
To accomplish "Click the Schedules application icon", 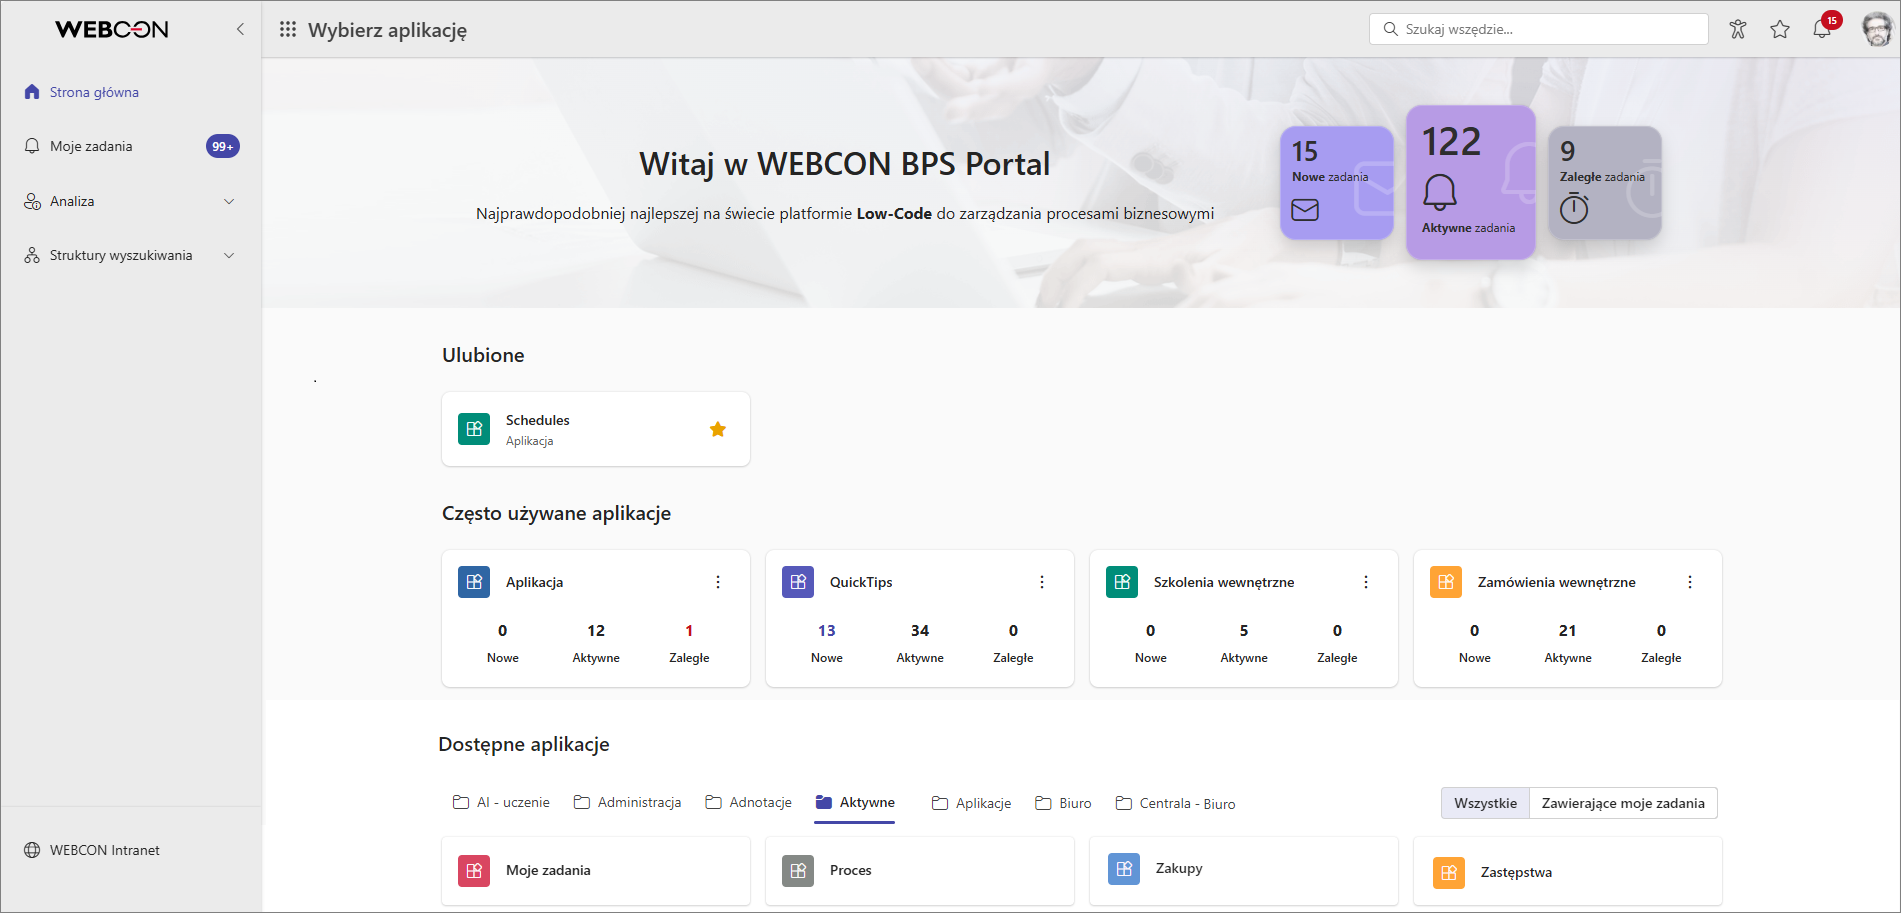I will point(474,429).
